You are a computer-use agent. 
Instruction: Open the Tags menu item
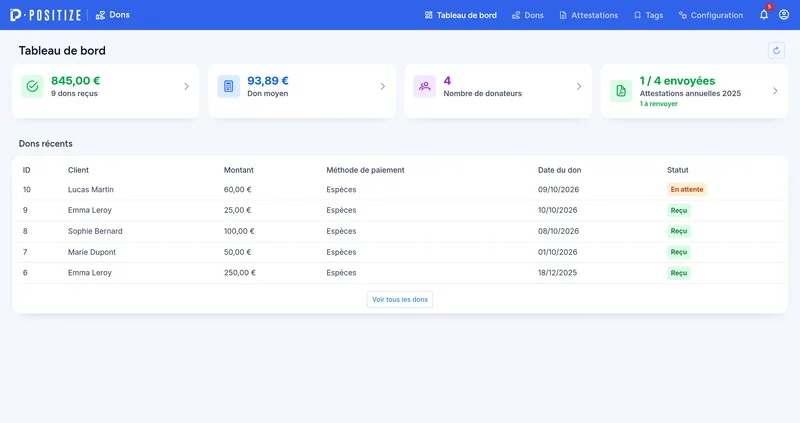click(648, 15)
